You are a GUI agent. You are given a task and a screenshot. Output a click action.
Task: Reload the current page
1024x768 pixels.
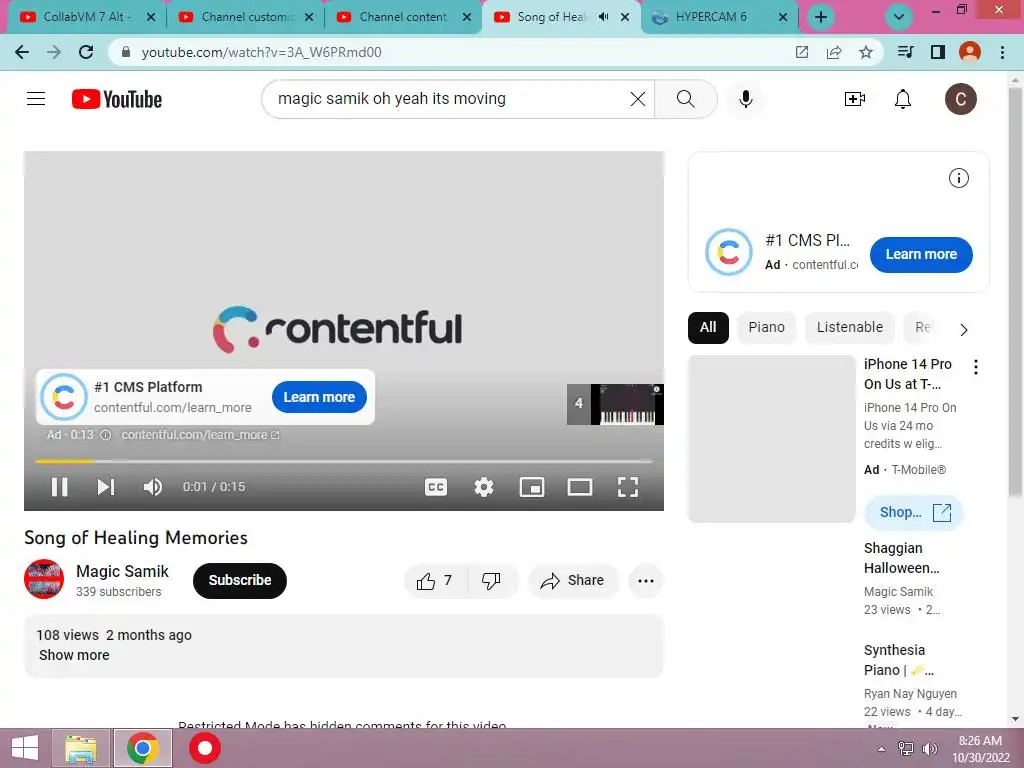86,52
